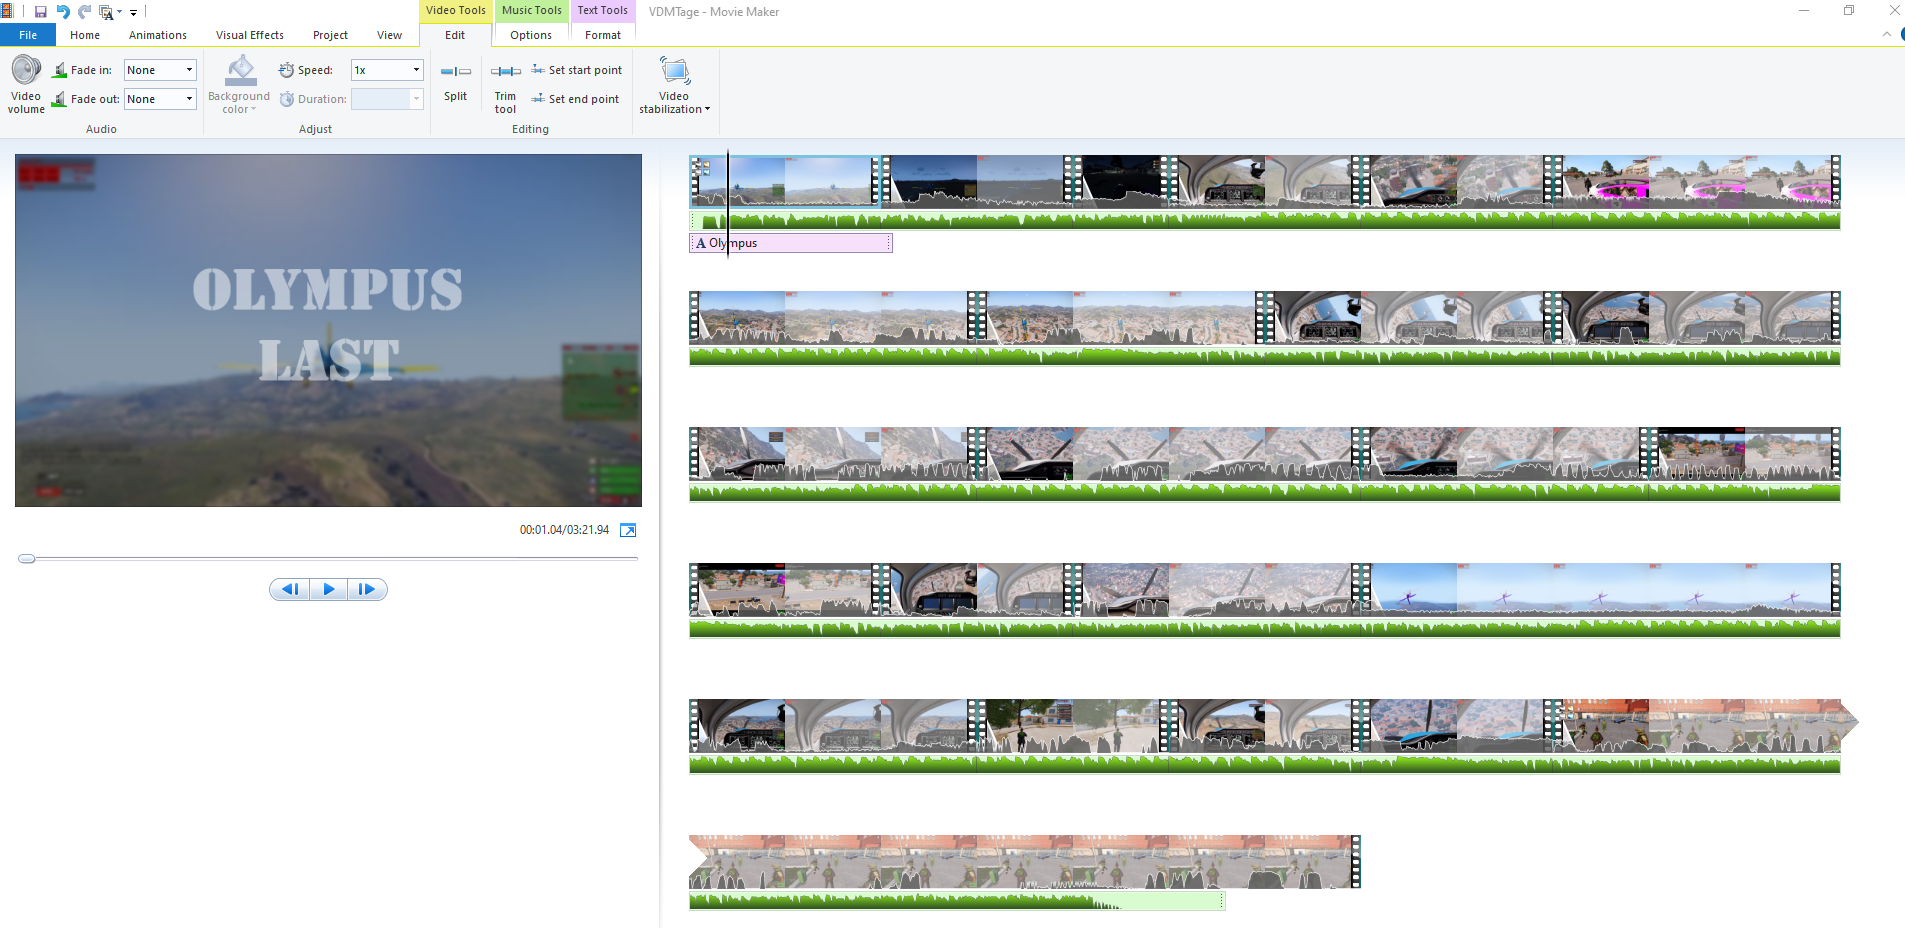Screen dimensions: 1905x928
Task: Open the Speed 1x dropdown
Action: pos(387,70)
